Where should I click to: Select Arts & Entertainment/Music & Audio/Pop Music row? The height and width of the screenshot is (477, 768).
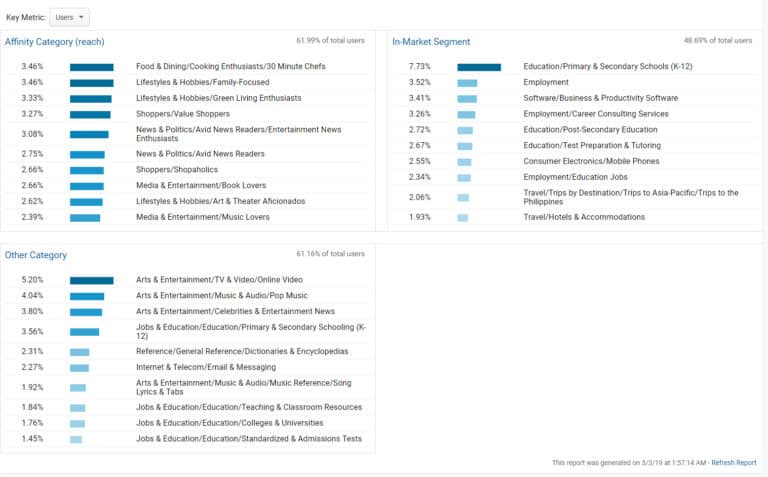point(221,296)
